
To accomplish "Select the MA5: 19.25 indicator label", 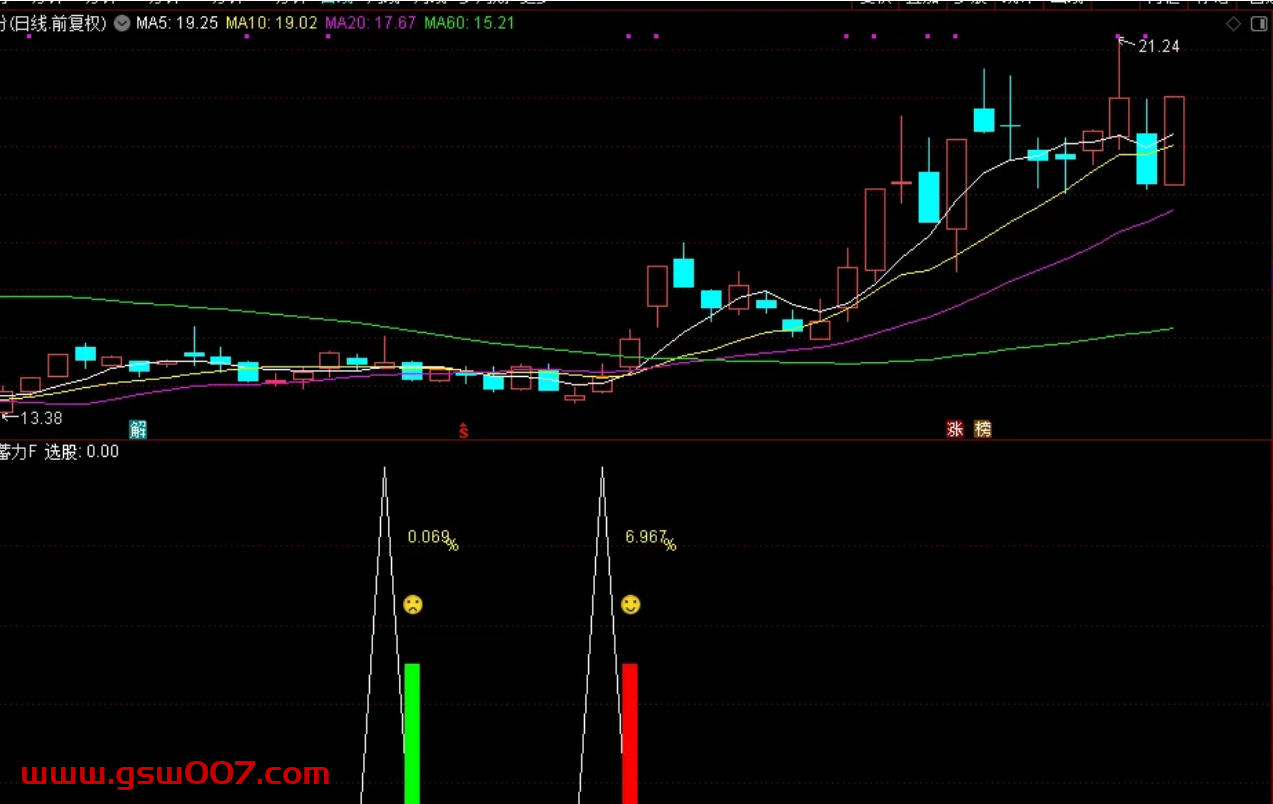I will [x=177, y=23].
